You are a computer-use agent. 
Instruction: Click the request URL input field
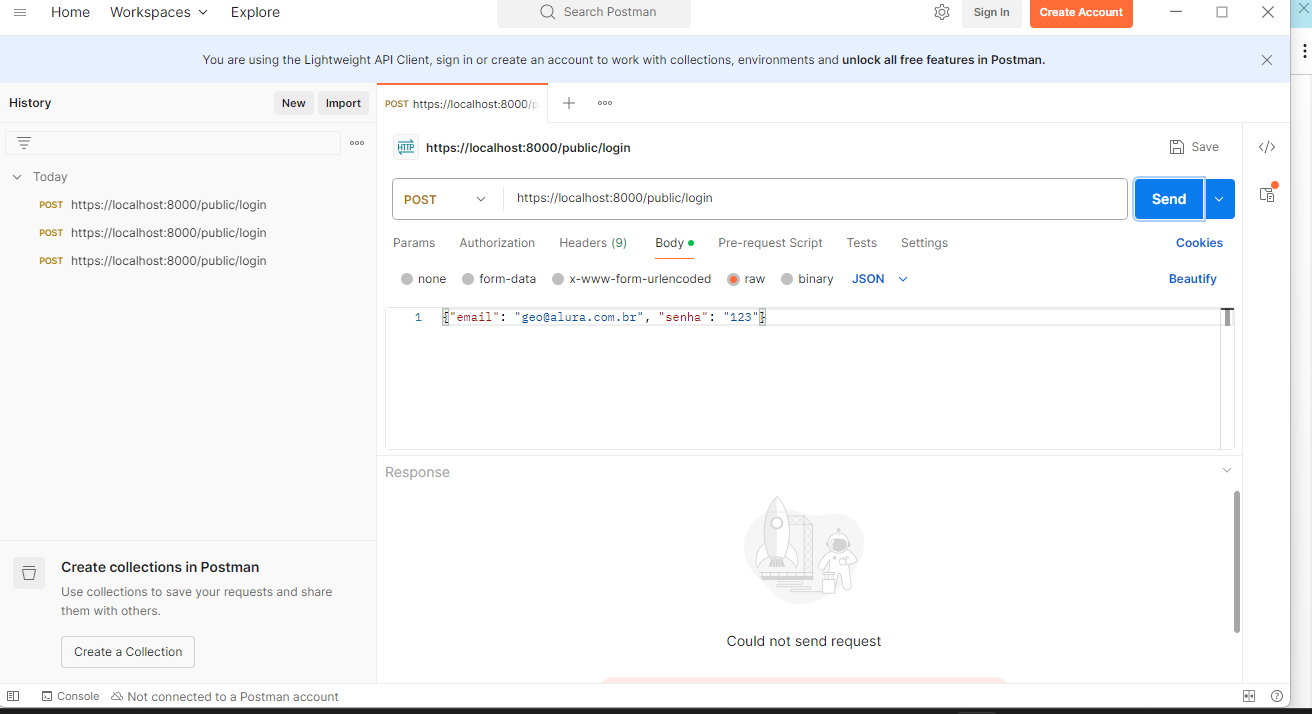[x=815, y=199]
